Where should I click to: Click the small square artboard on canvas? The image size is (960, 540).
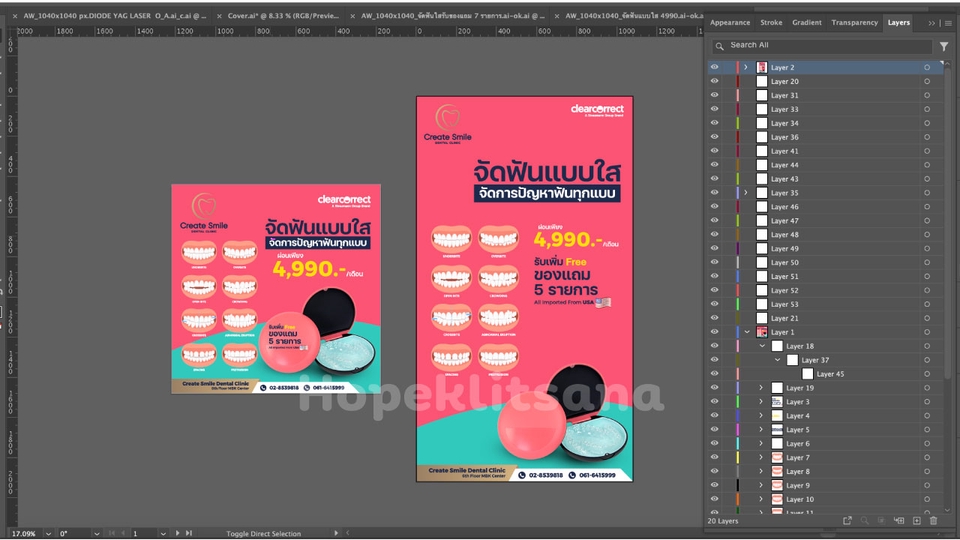pyautogui.click(x=276, y=289)
